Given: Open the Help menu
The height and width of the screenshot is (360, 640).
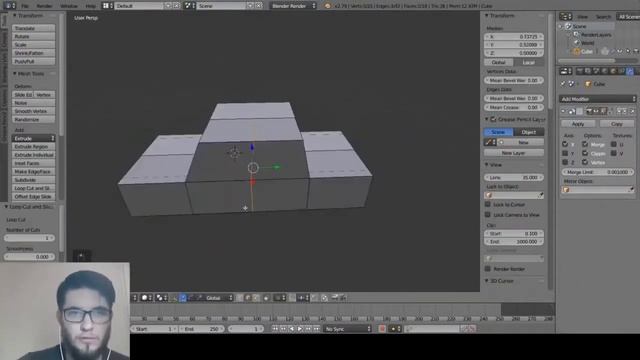Looking at the screenshot, I should coord(90,6).
